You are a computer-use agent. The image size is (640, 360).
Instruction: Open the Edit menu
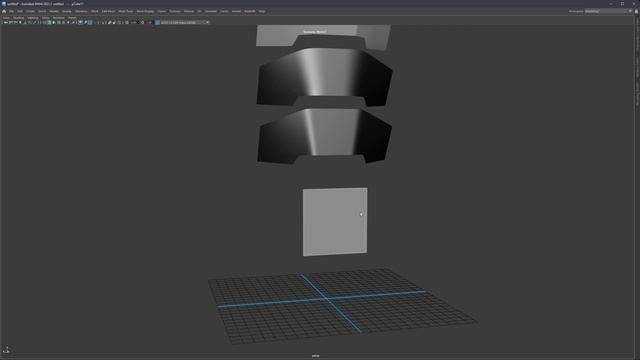pyautogui.click(x=20, y=11)
